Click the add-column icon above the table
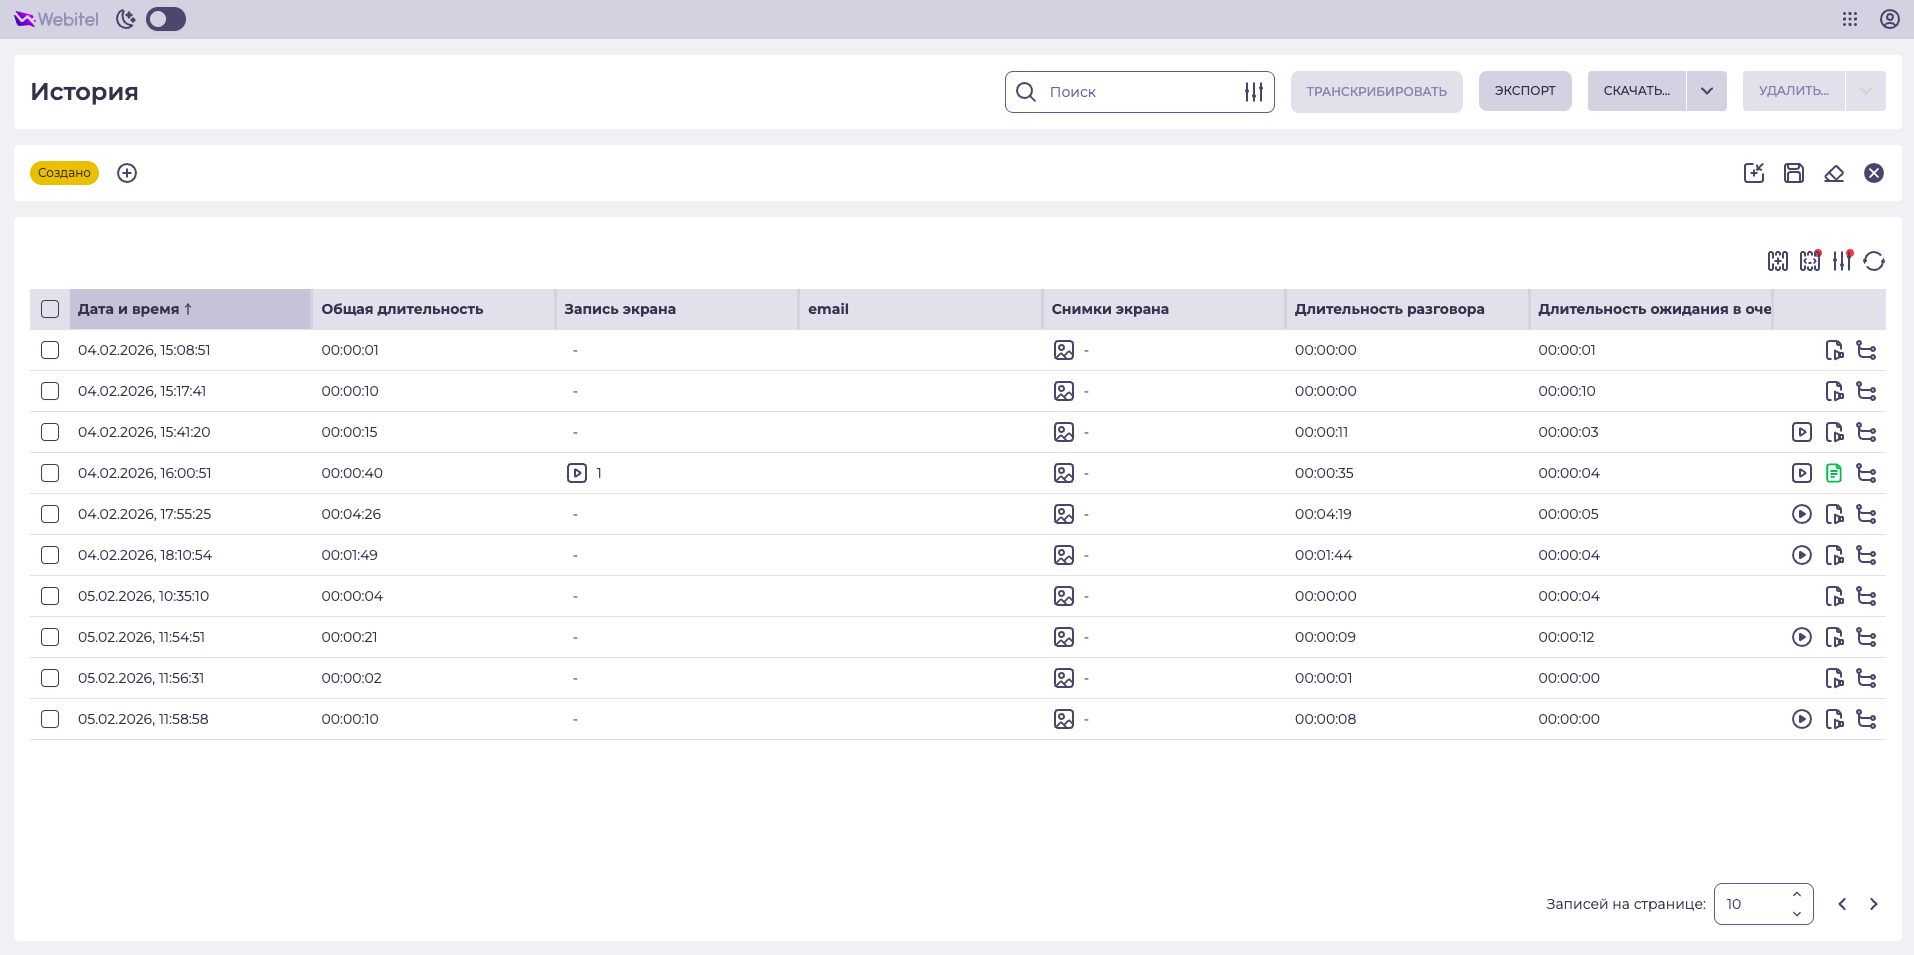This screenshot has width=1914, height=955. (x=1778, y=261)
